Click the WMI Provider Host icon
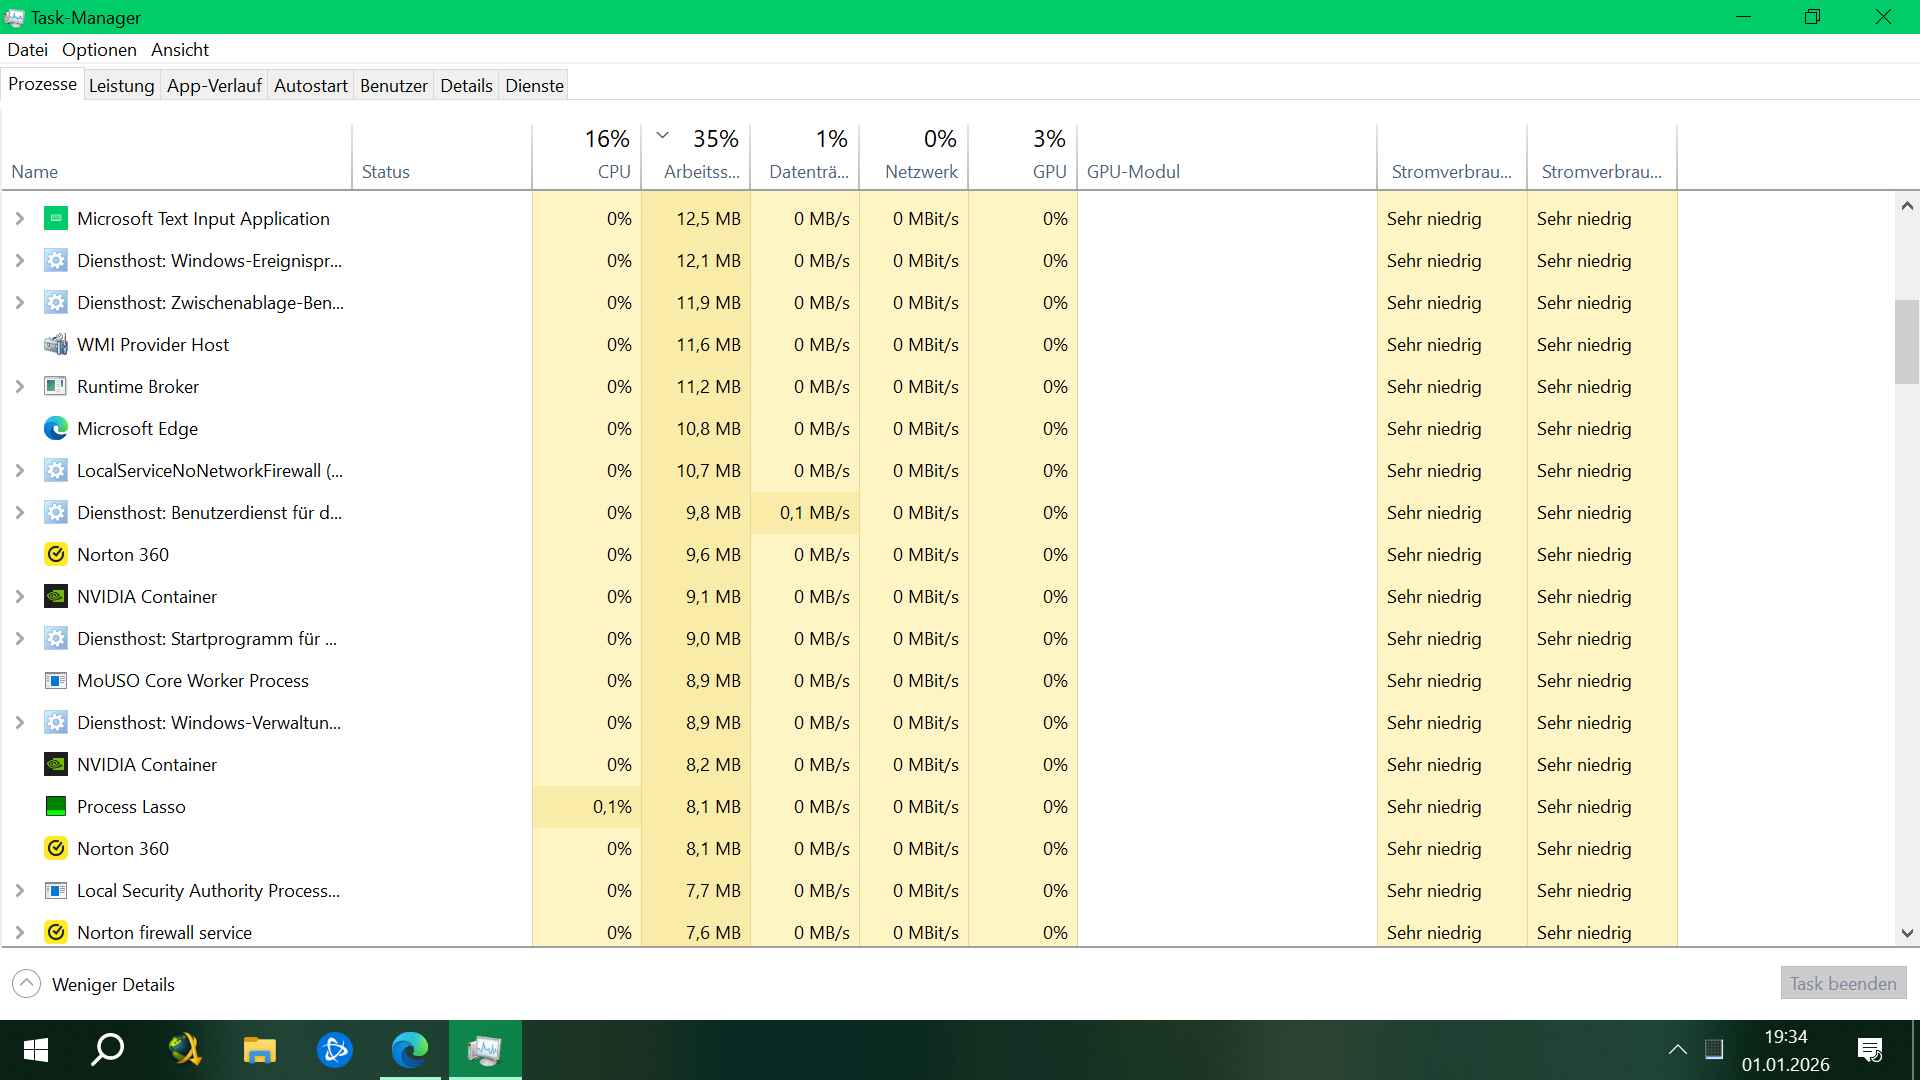Image resolution: width=1920 pixels, height=1080 pixels. tap(56, 345)
